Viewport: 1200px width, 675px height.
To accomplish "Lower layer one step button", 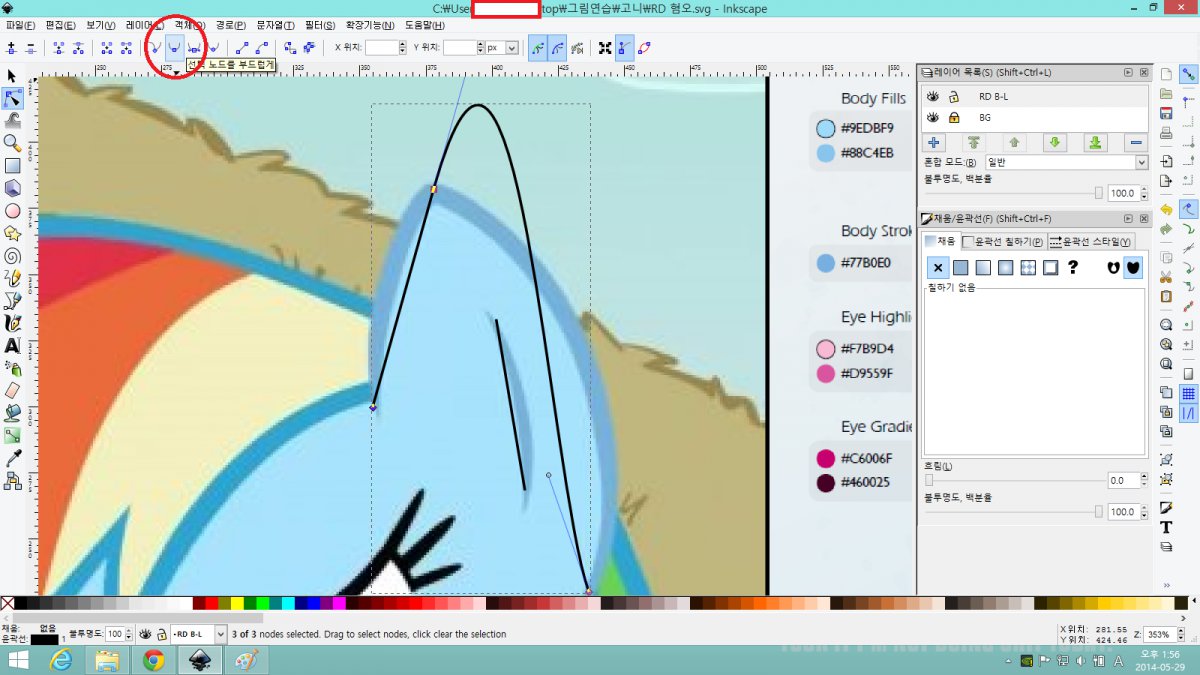I will pos(1054,142).
